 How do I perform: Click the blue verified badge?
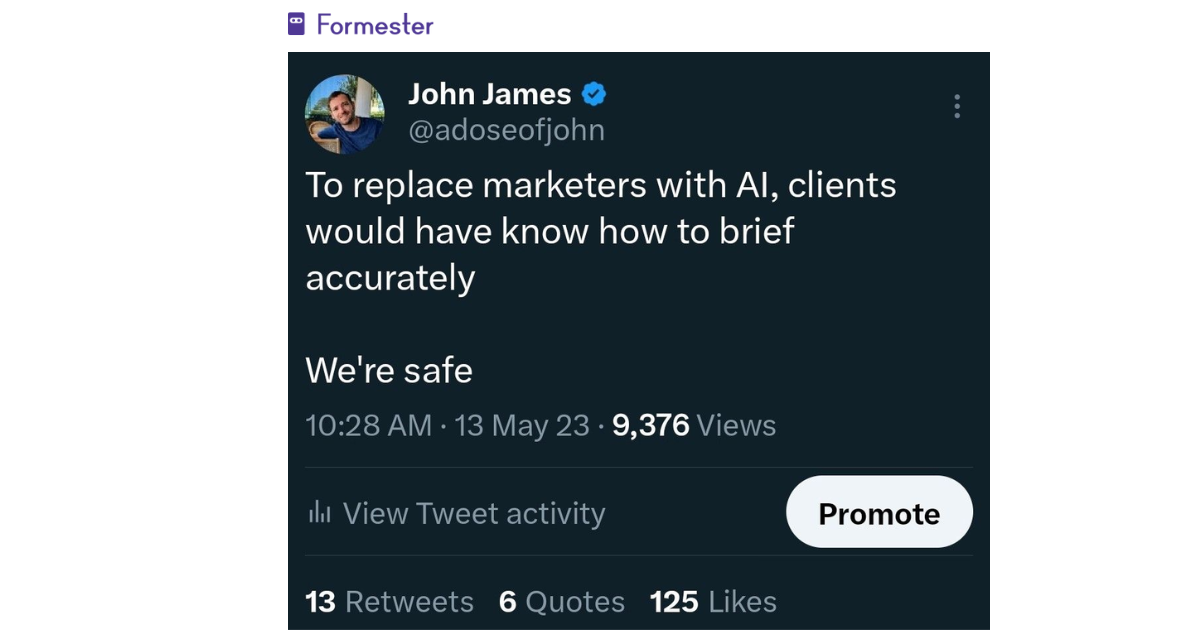coord(594,95)
